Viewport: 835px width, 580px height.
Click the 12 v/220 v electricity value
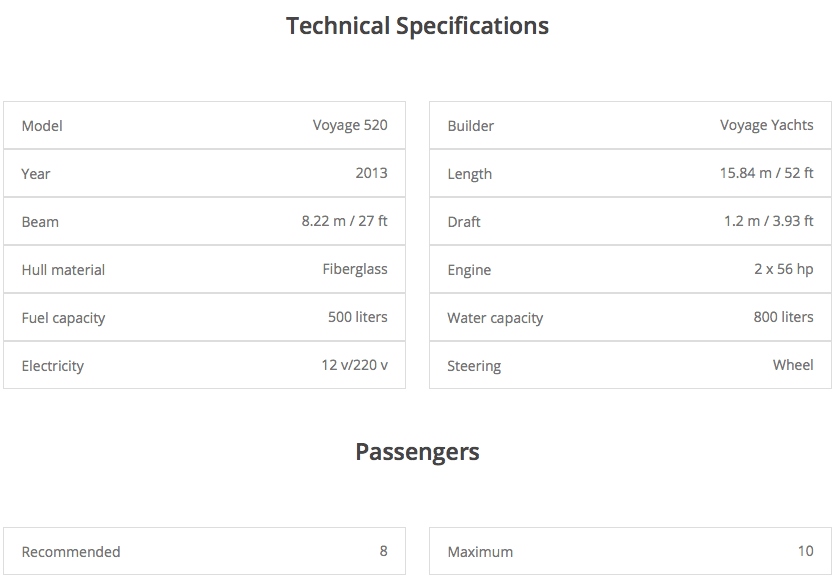pos(354,365)
